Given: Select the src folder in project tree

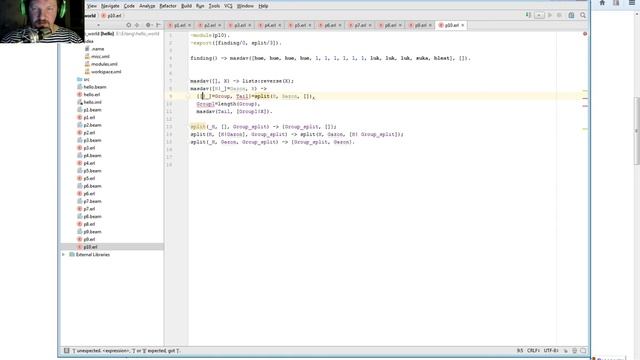Looking at the screenshot, I should pyautogui.click(x=86, y=80).
